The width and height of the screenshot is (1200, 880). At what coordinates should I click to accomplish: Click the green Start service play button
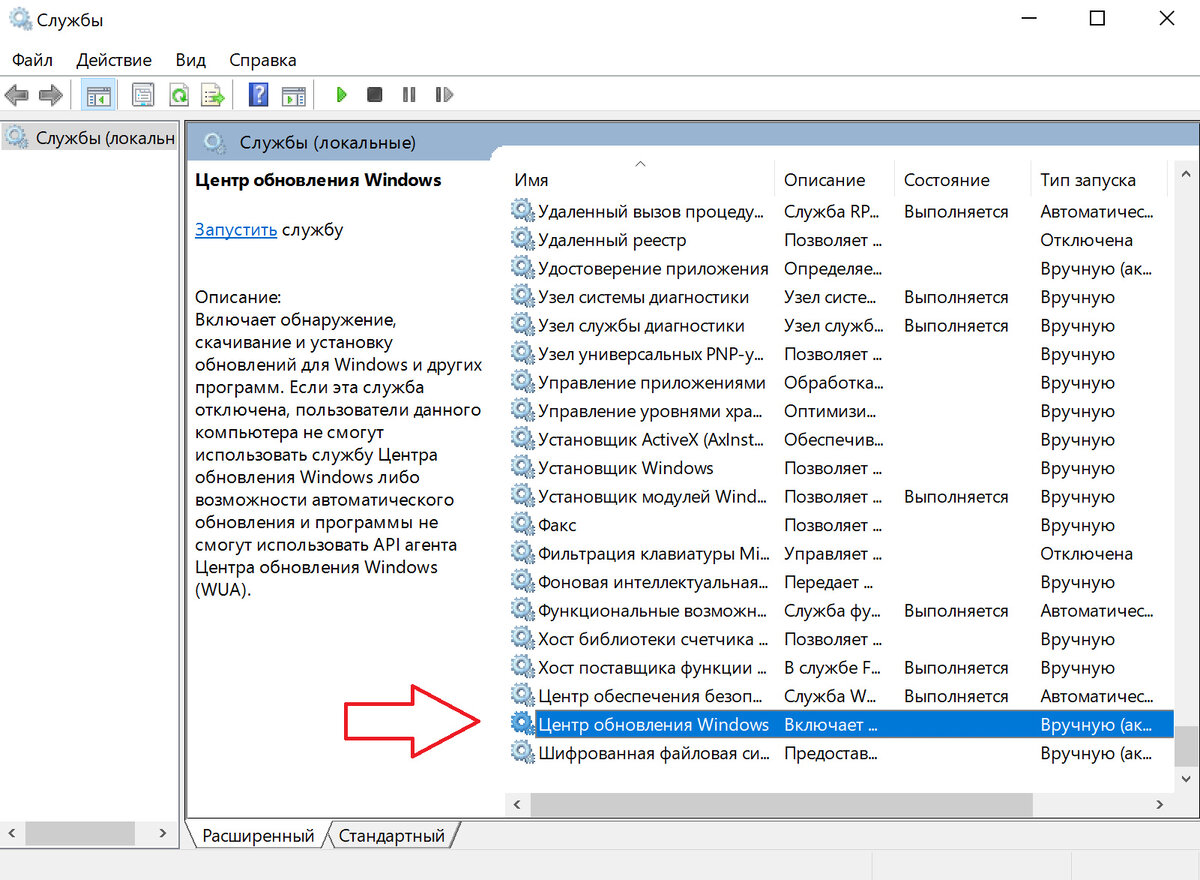[x=341, y=95]
